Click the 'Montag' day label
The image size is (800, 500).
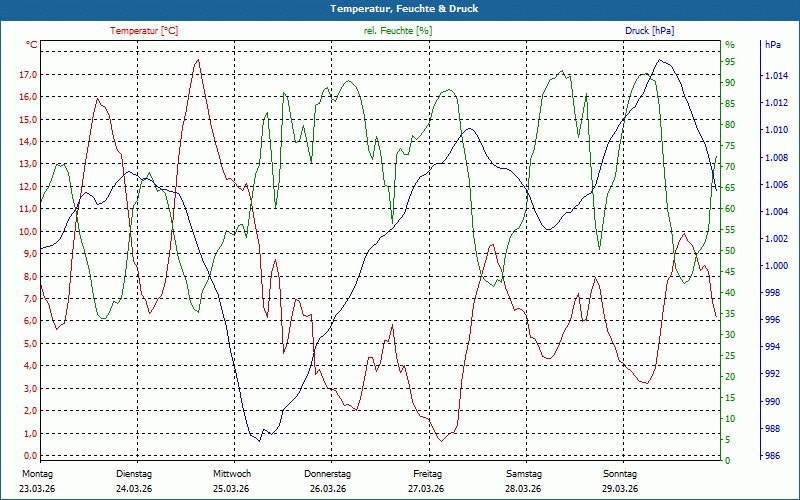click(37, 474)
